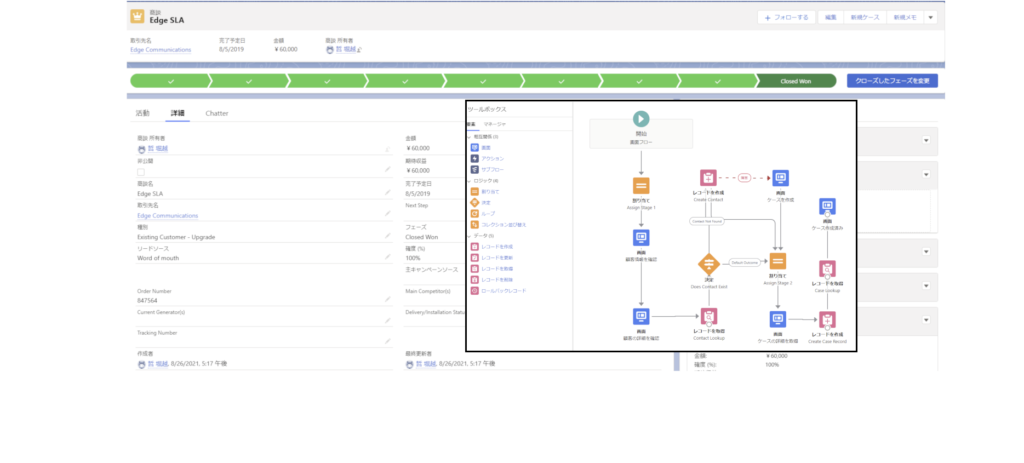Click the Closed Won stage in path
Image resolution: width=1024 pixels, height=463 pixels.
coord(796,80)
